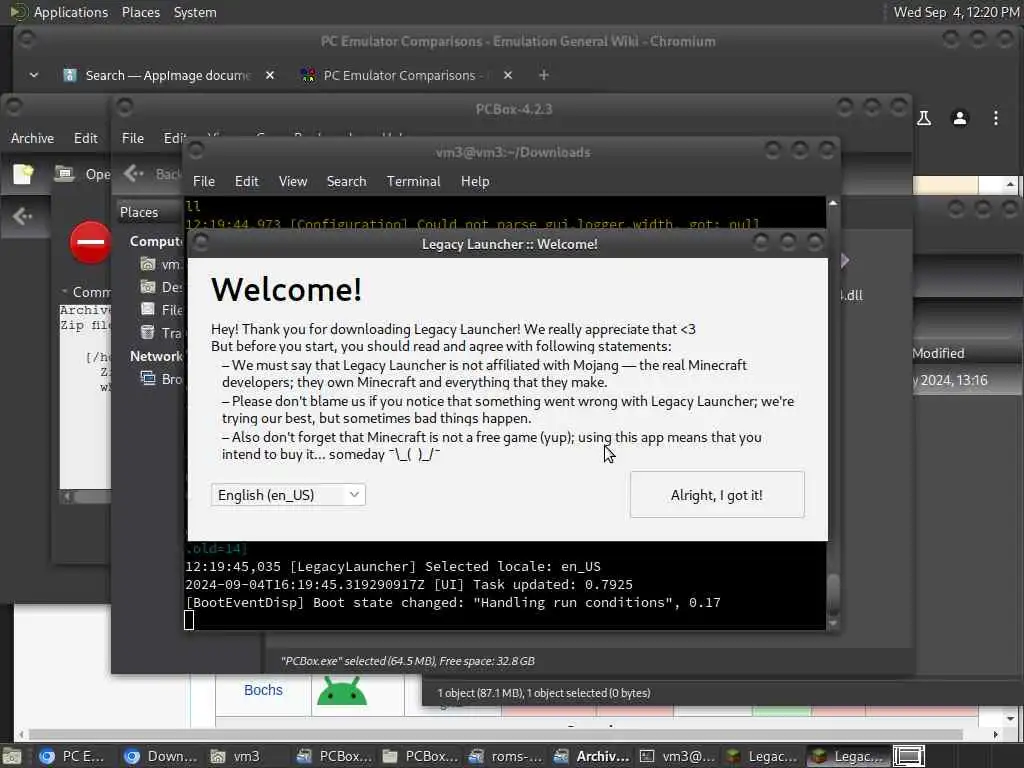Close the Search — AppImage tab
Viewport: 1024px width, 768px height.
(270, 75)
